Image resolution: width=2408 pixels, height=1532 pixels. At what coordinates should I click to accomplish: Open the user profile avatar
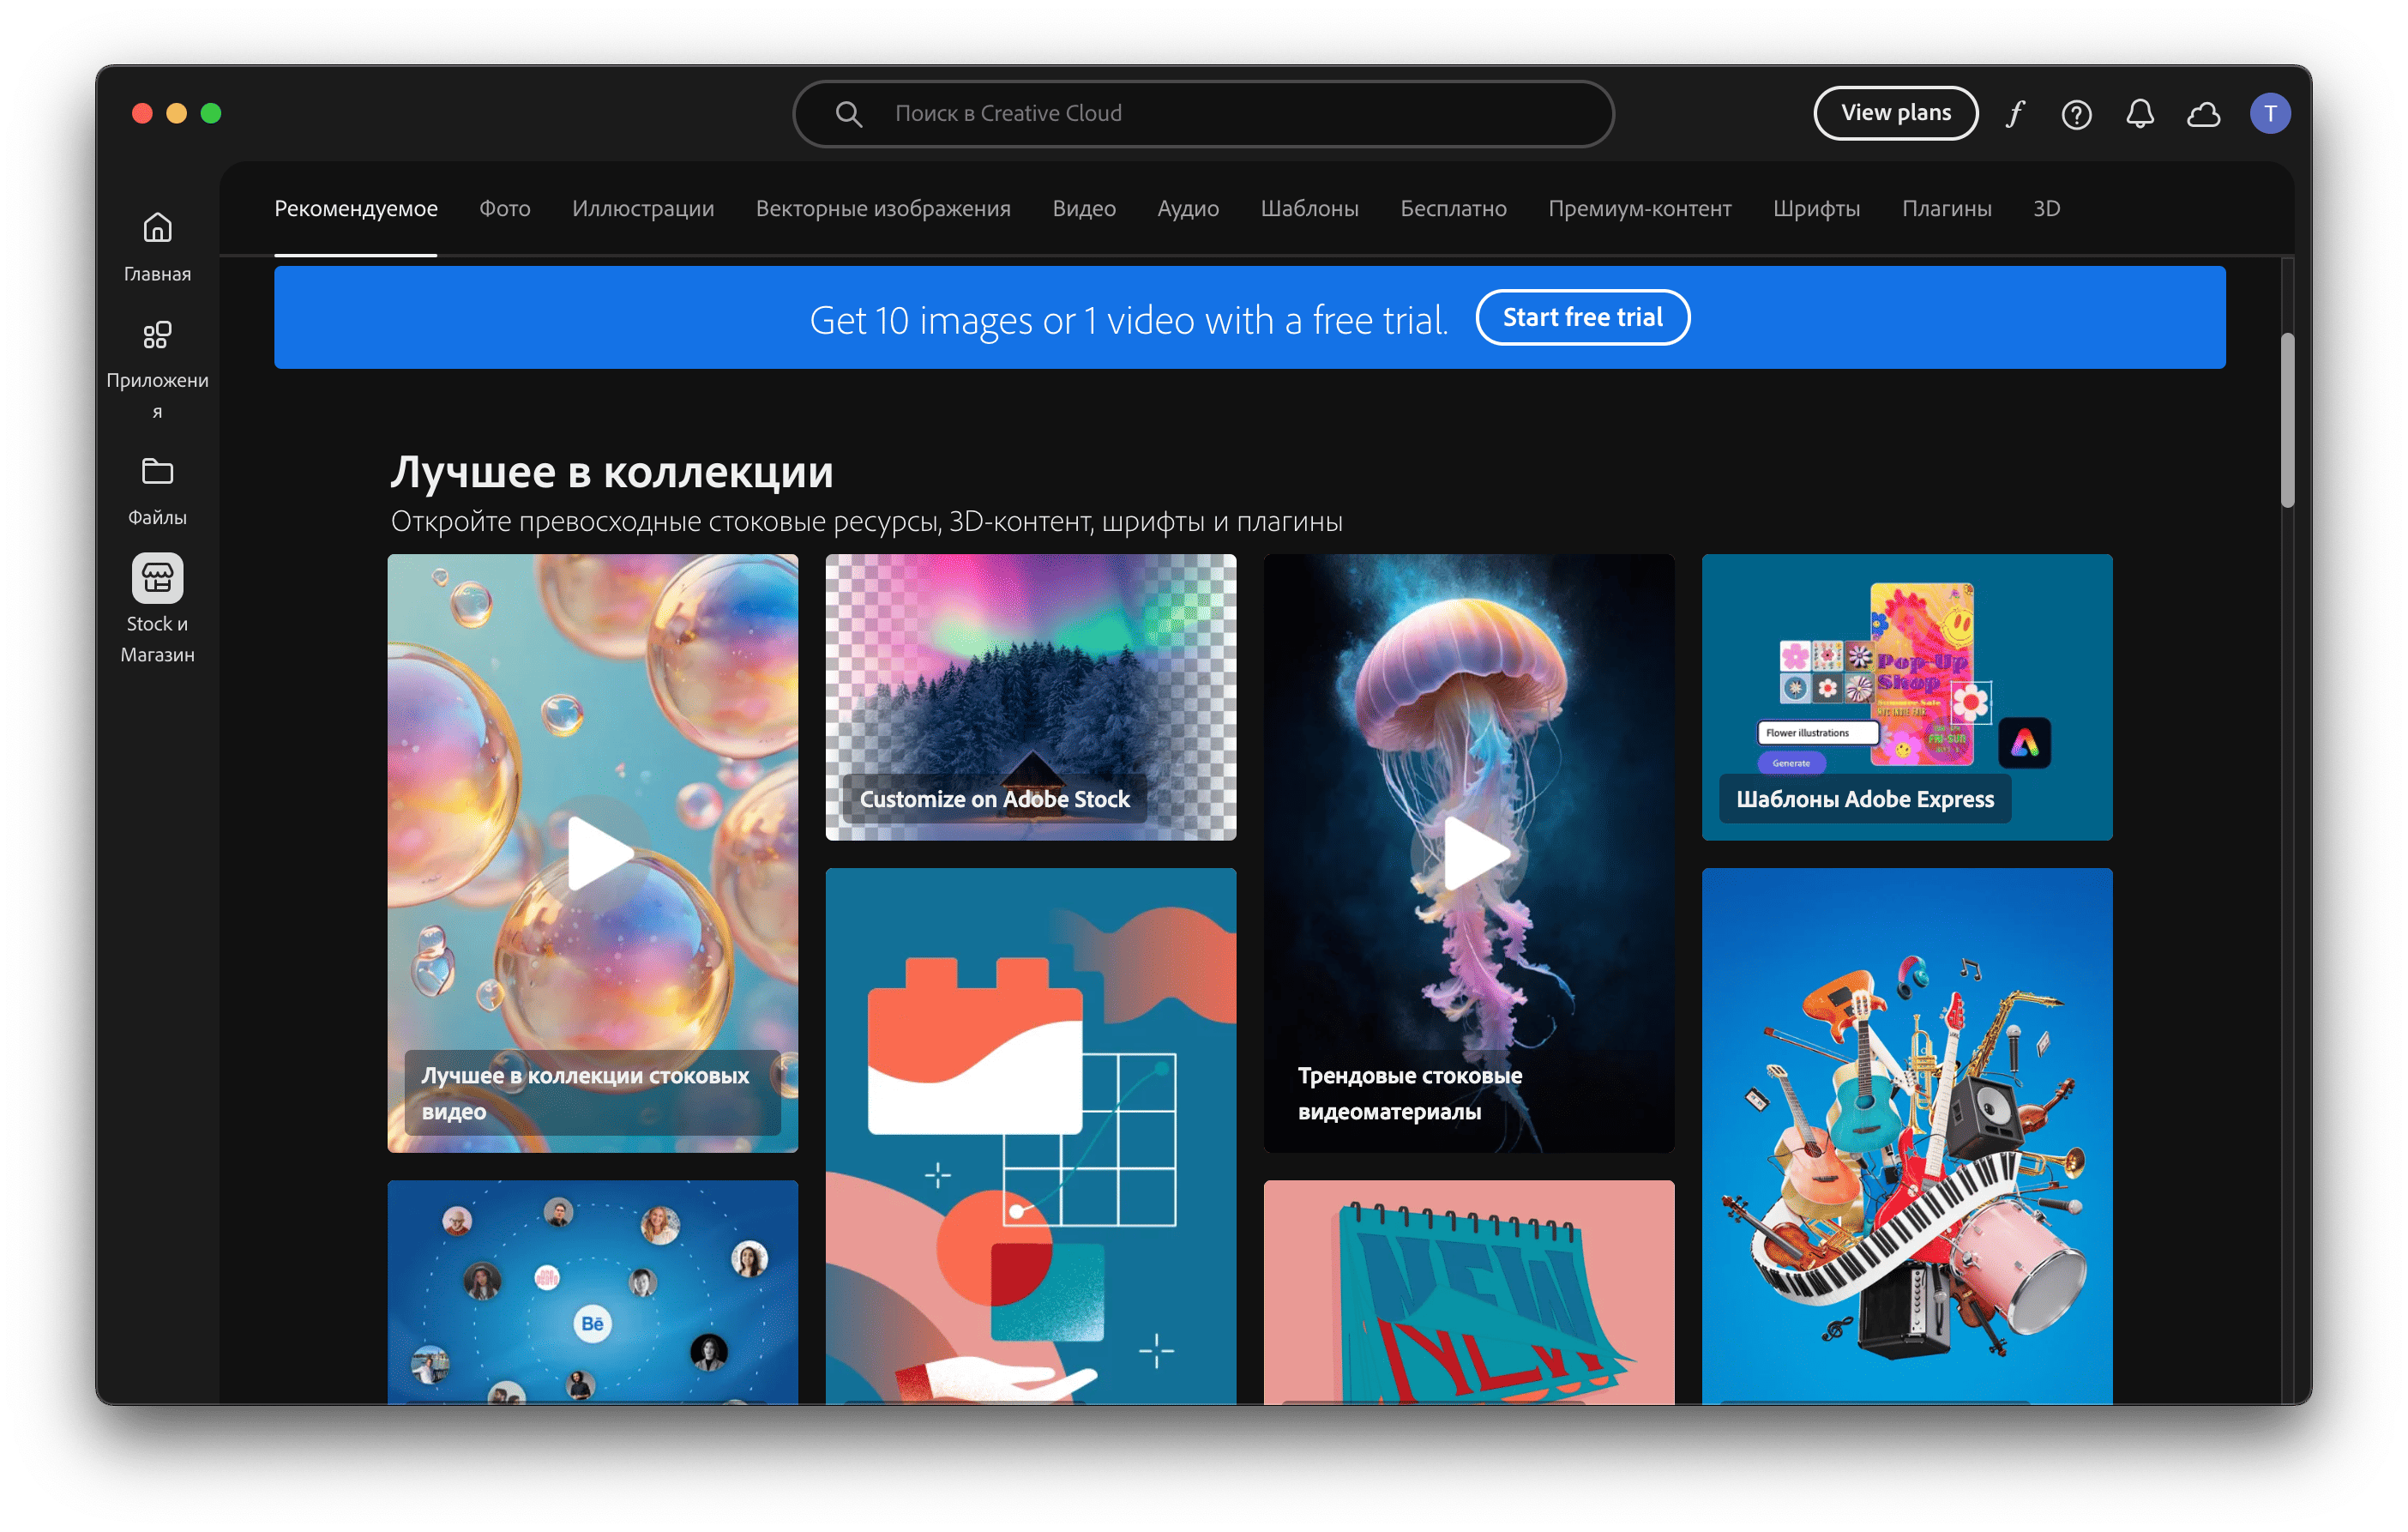click(x=2270, y=113)
